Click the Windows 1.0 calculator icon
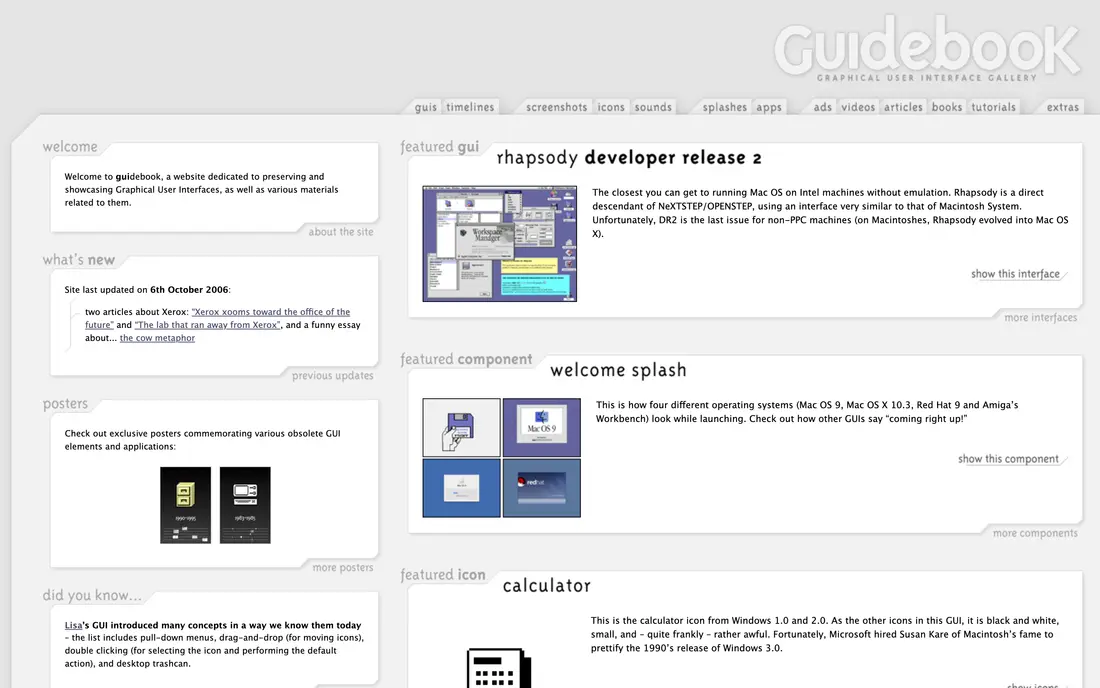 (x=499, y=668)
